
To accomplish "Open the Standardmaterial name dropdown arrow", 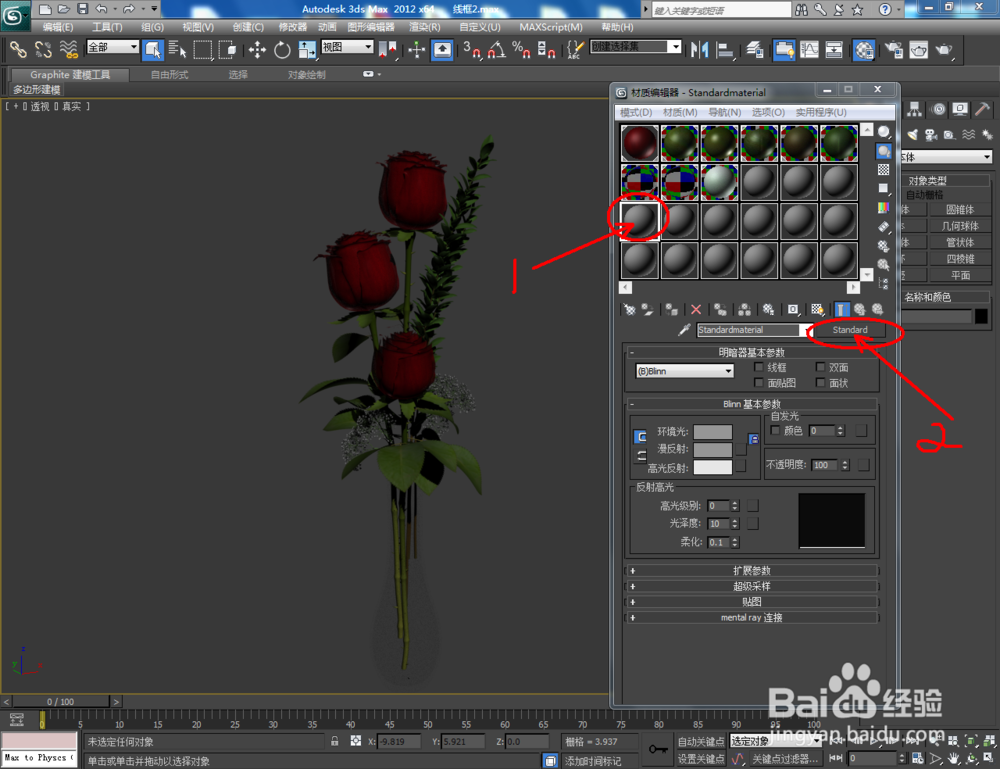I will pos(808,330).
